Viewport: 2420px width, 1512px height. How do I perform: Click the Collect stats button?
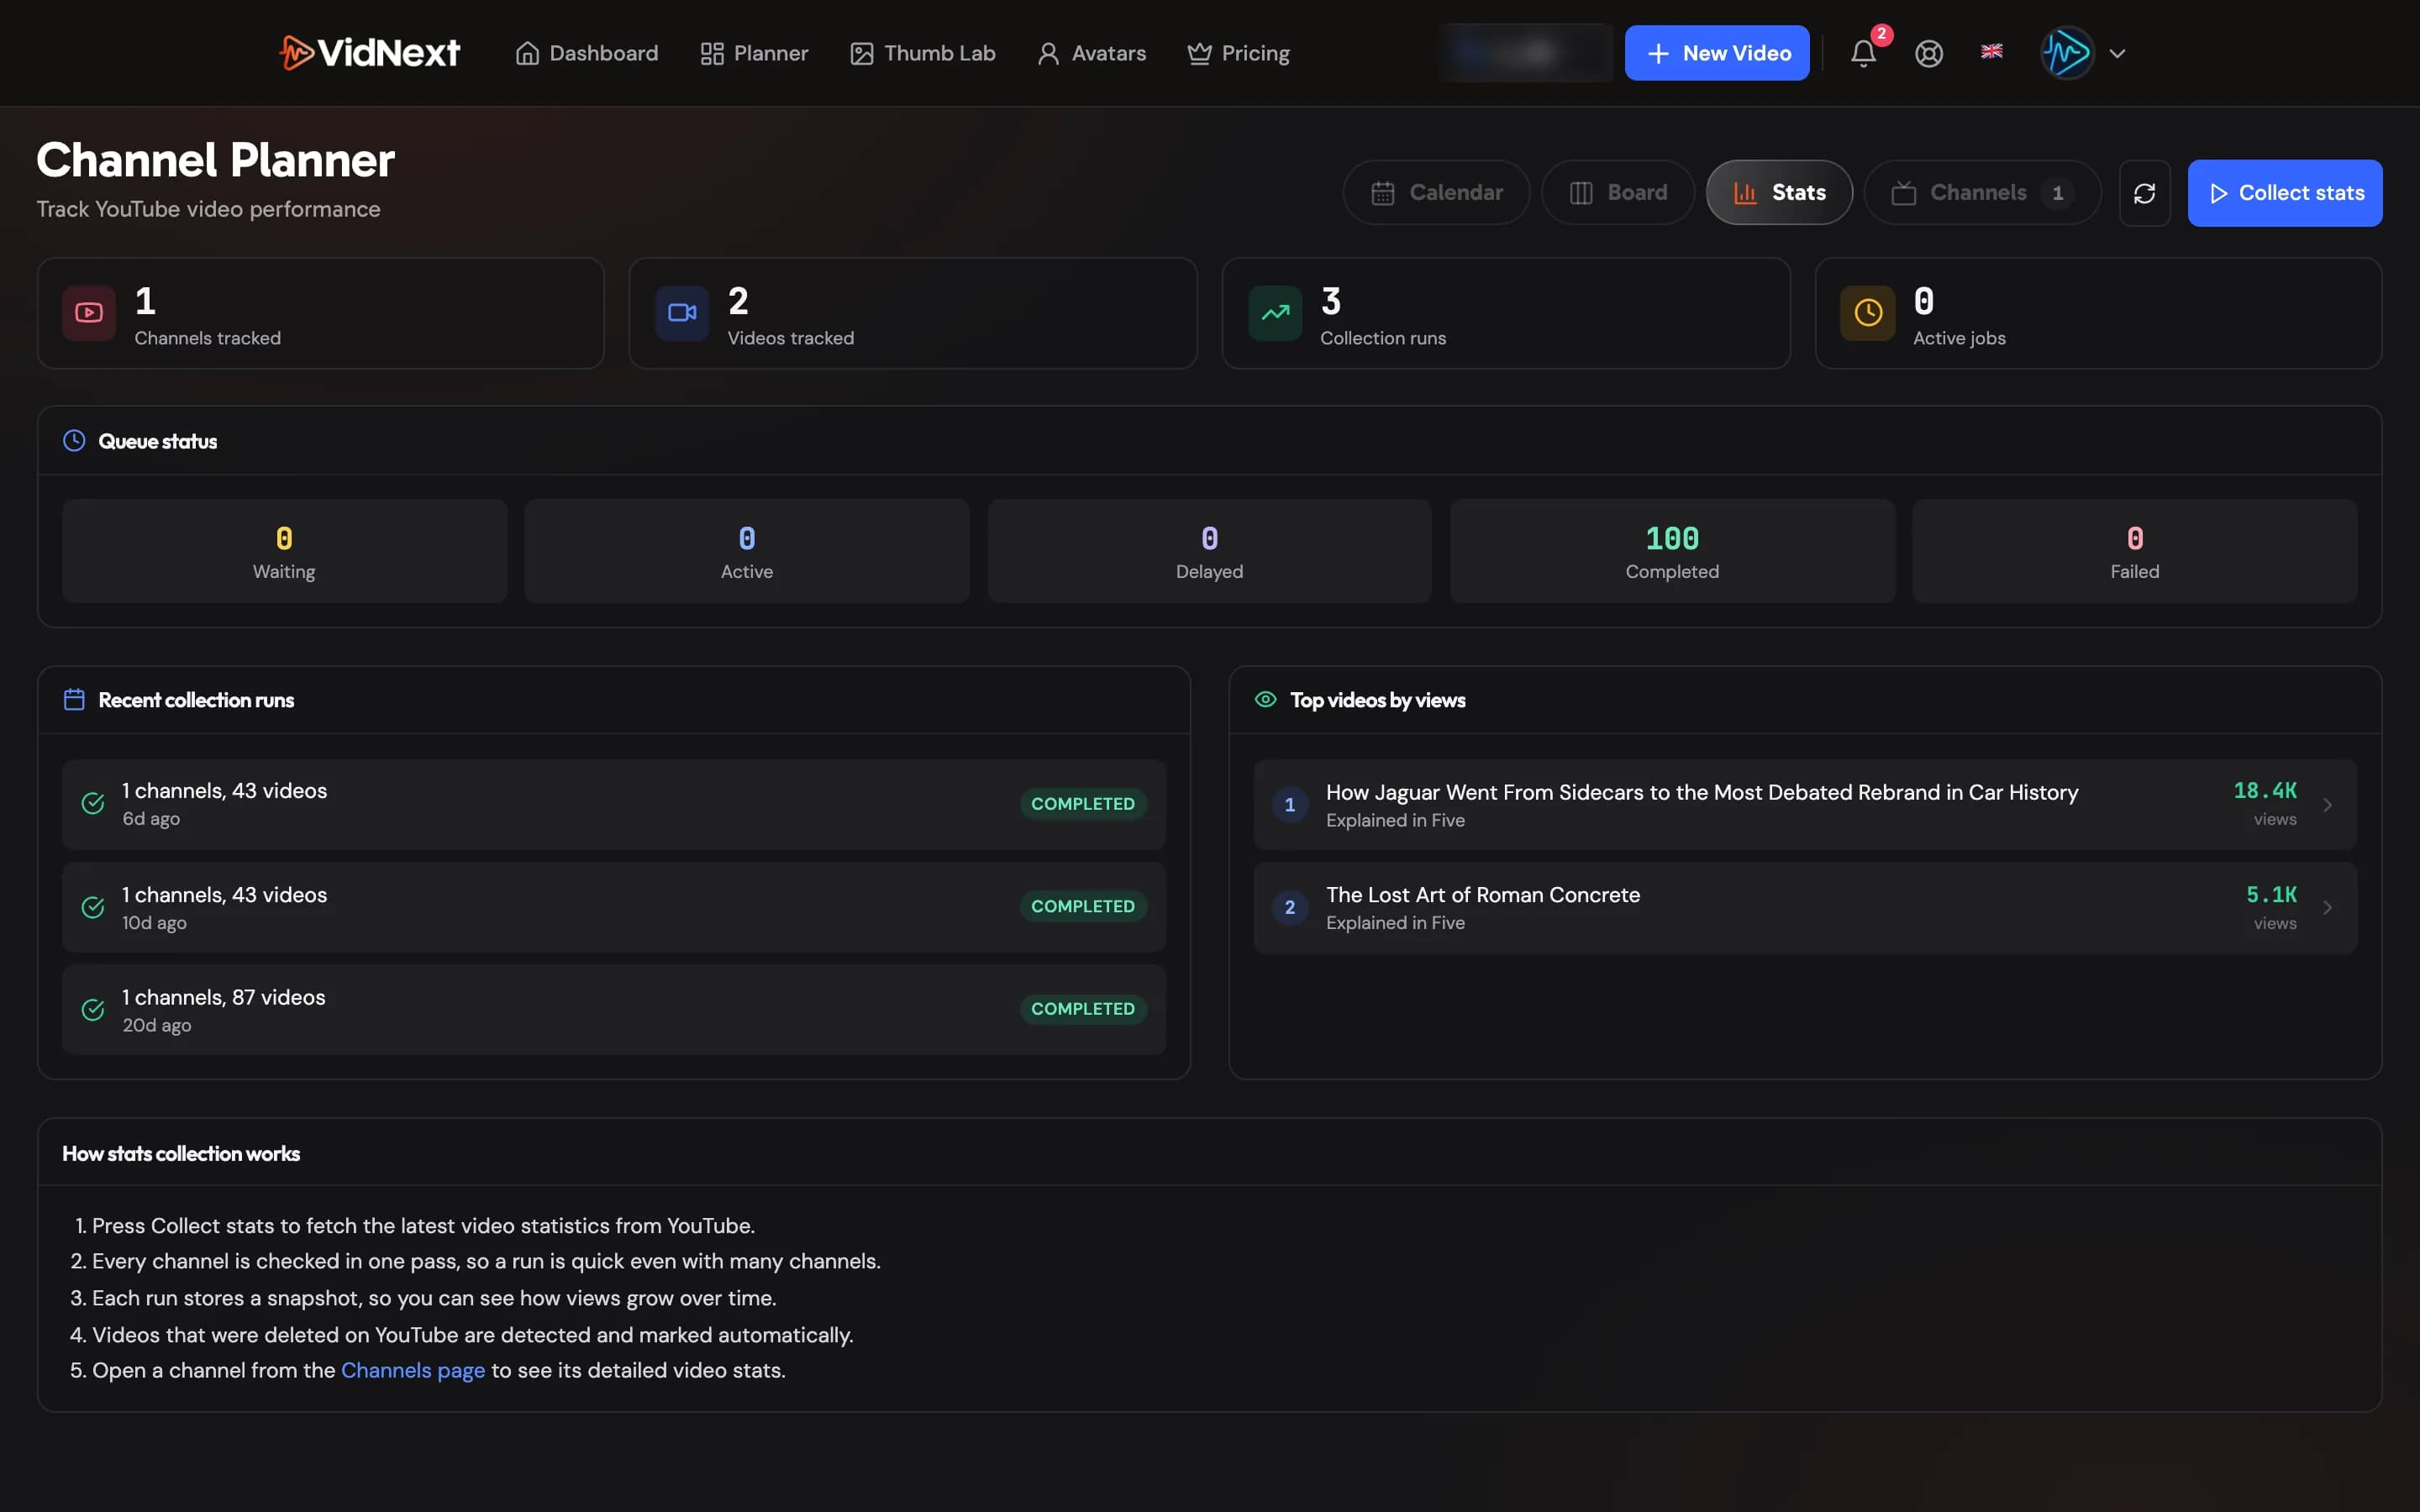[x=2285, y=193]
